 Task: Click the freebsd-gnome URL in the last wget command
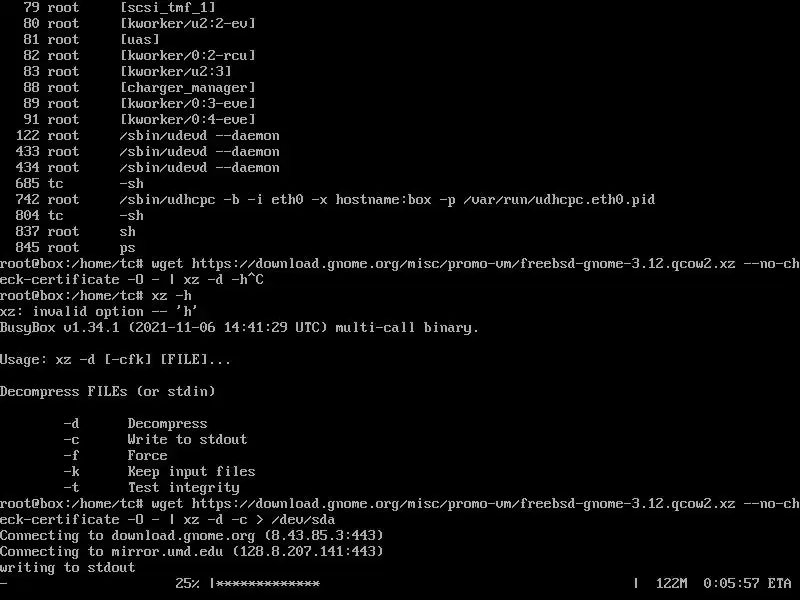tap(463, 504)
